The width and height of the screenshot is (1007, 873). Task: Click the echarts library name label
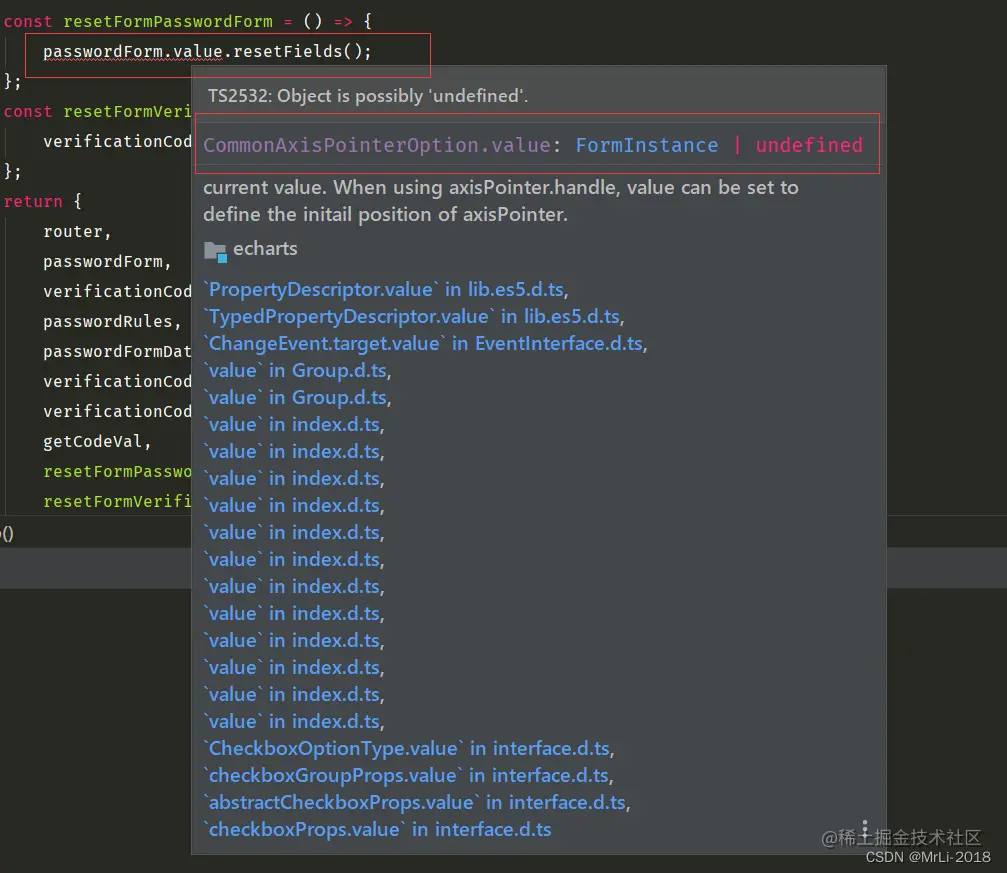pos(265,249)
